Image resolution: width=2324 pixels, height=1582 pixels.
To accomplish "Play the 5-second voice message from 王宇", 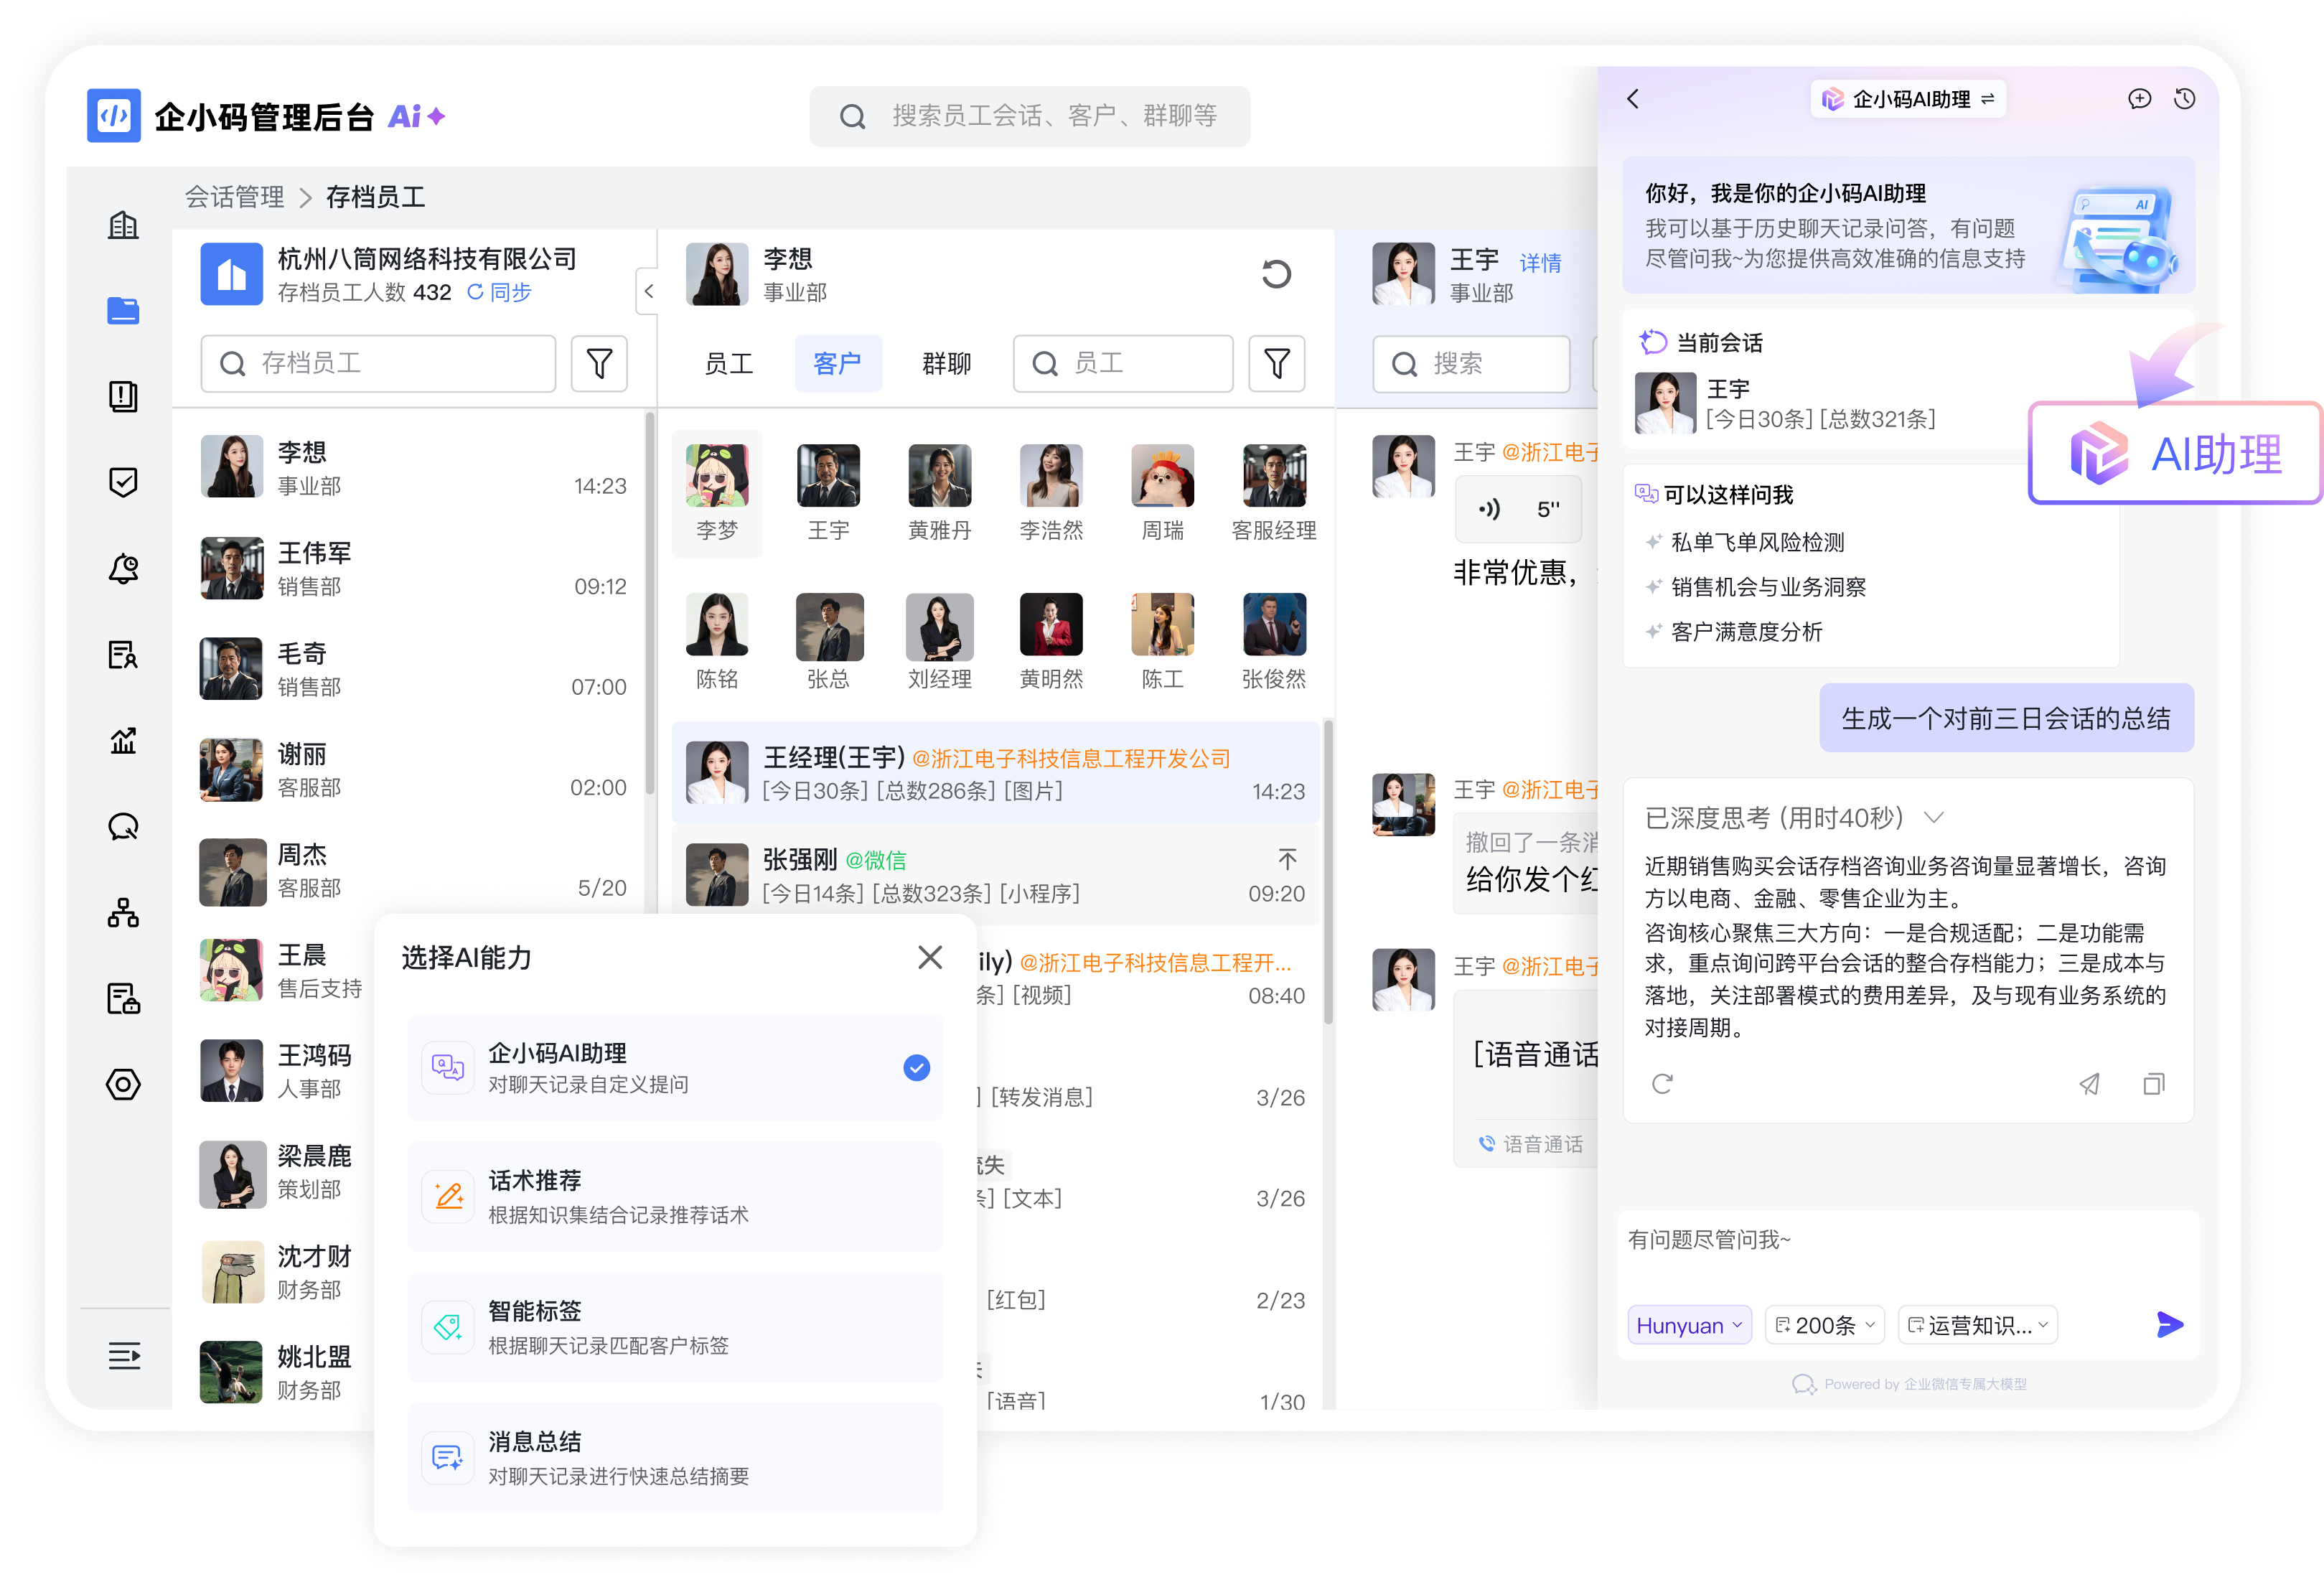I will 1518,508.
